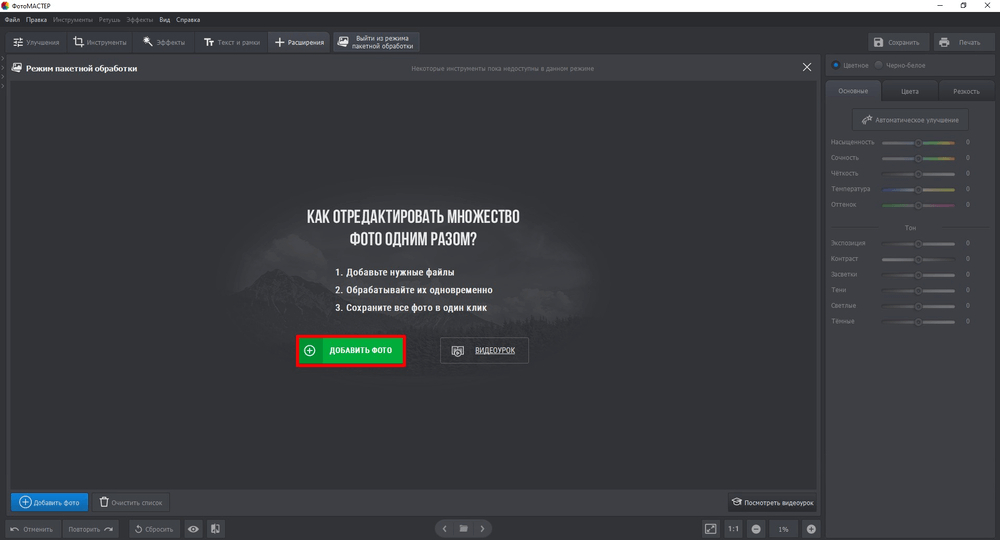
Task: Close the batch processing mode panel
Action: tap(807, 68)
